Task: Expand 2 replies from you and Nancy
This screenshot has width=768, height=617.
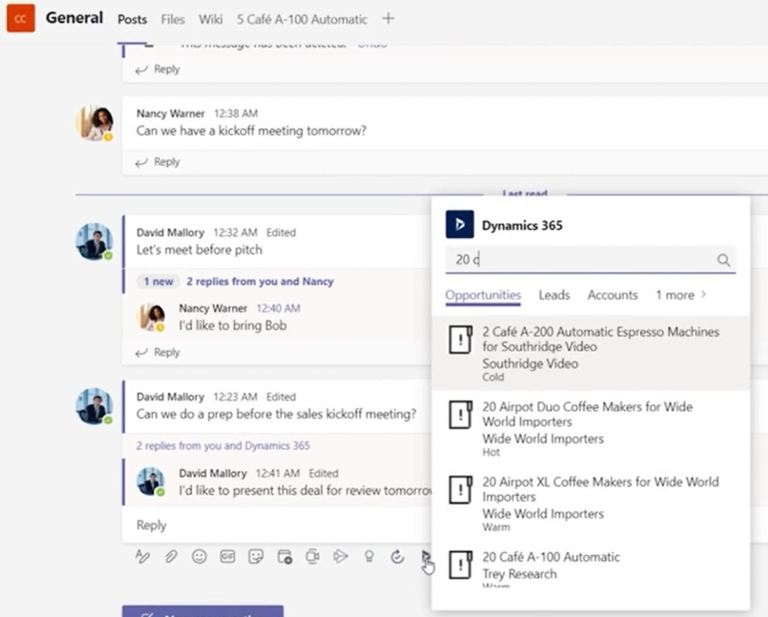Action: 260,282
